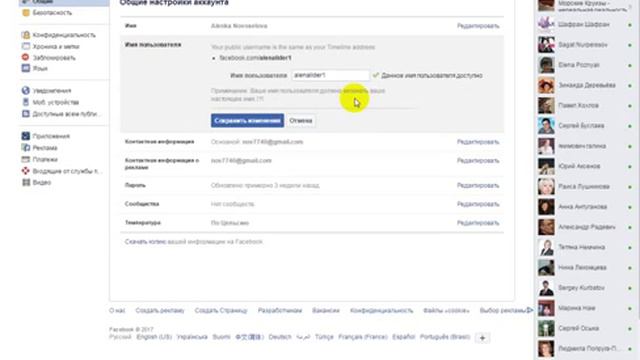Open Хроника и метки settings
Viewport: 640px width, 360px height.
(56, 46)
